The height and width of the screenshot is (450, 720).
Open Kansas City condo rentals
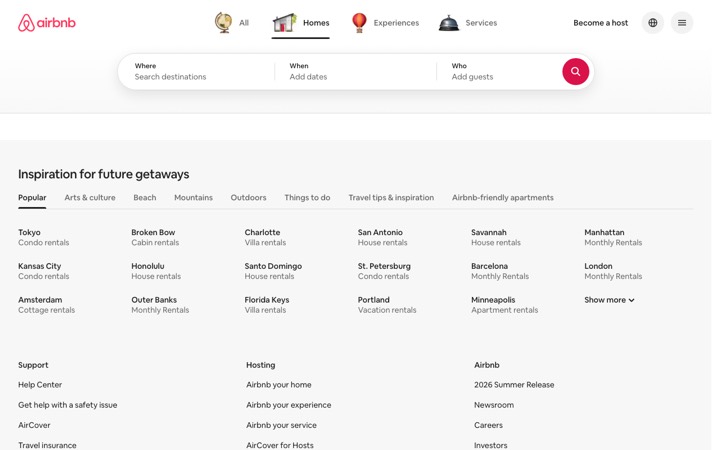coord(44,271)
